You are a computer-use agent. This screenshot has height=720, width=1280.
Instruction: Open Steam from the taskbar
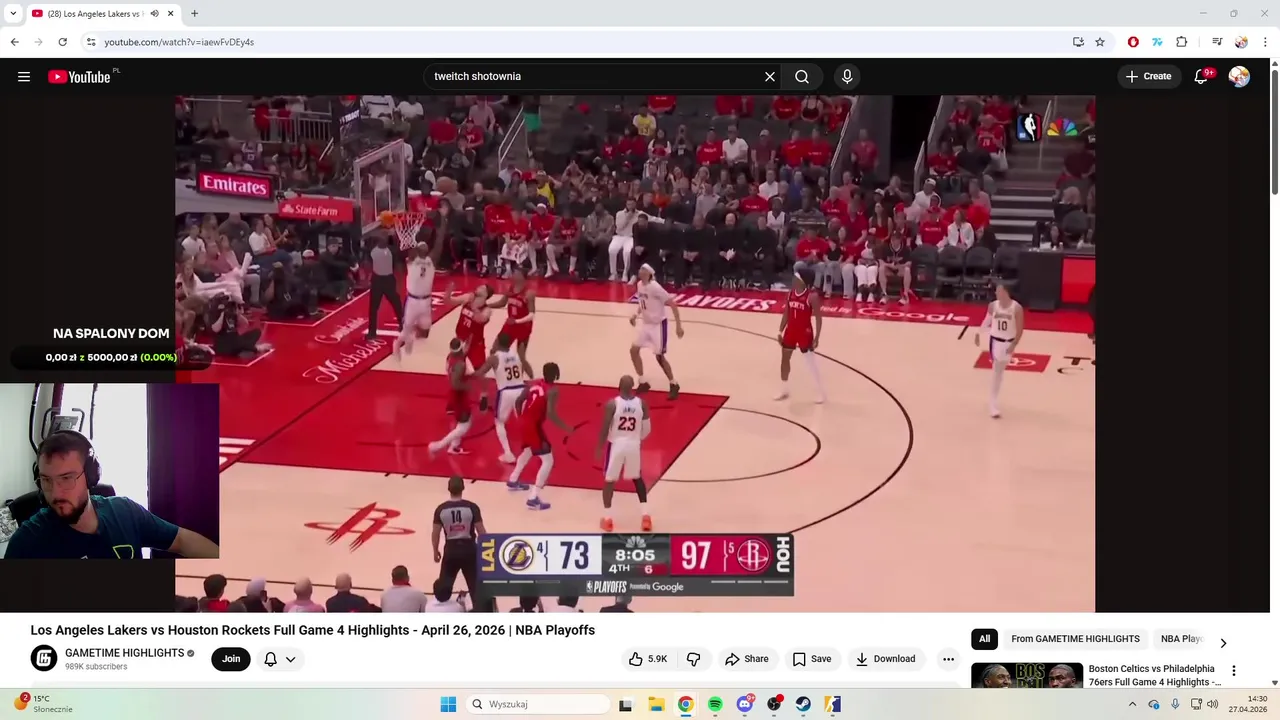[803, 704]
